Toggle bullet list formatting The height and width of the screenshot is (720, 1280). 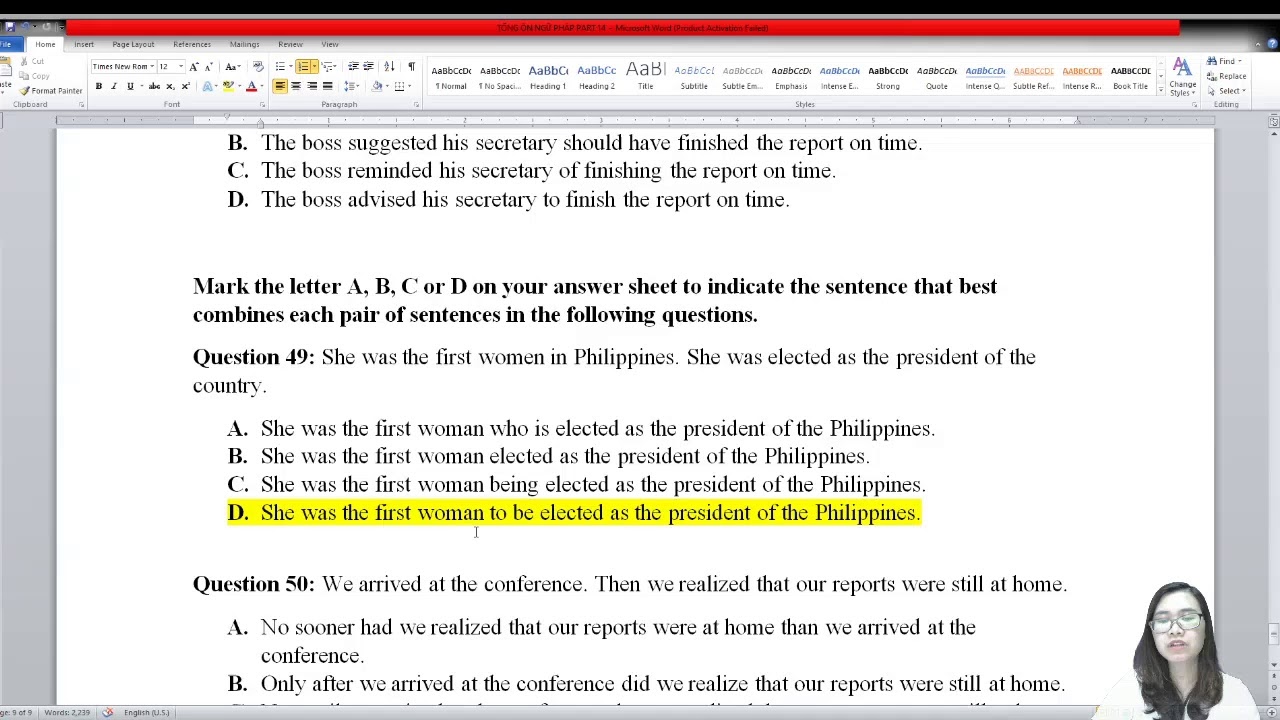(x=280, y=66)
